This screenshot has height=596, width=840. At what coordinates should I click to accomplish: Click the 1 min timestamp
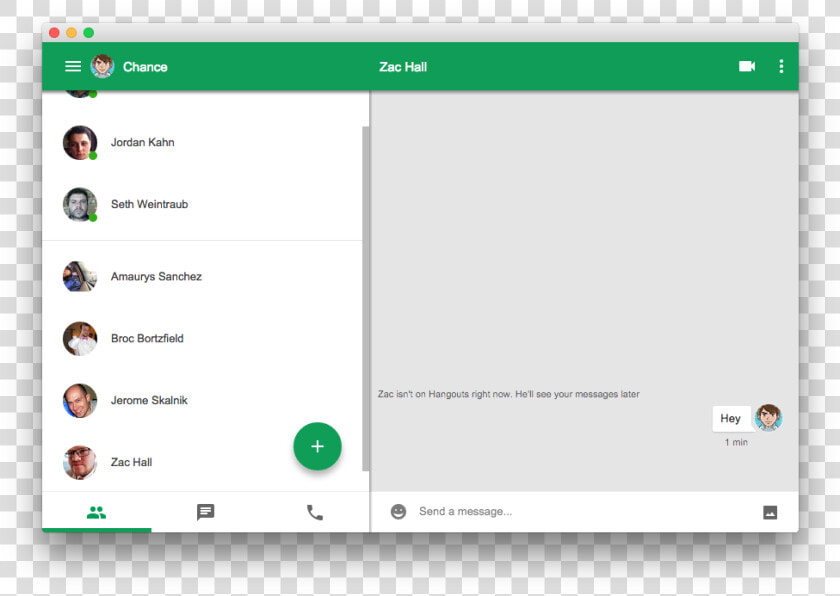(736, 442)
